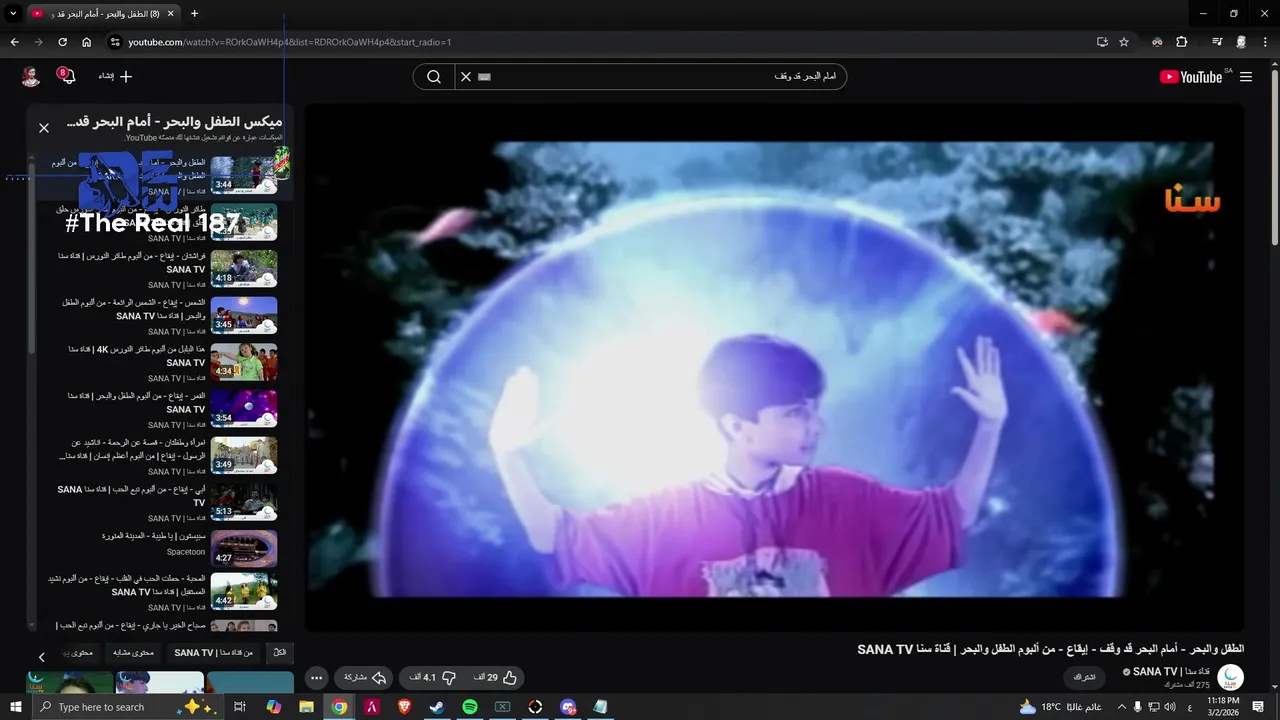Play the 3:54 playlist video
Image resolution: width=1280 pixels, height=720 pixels.
pyautogui.click(x=244, y=408)
